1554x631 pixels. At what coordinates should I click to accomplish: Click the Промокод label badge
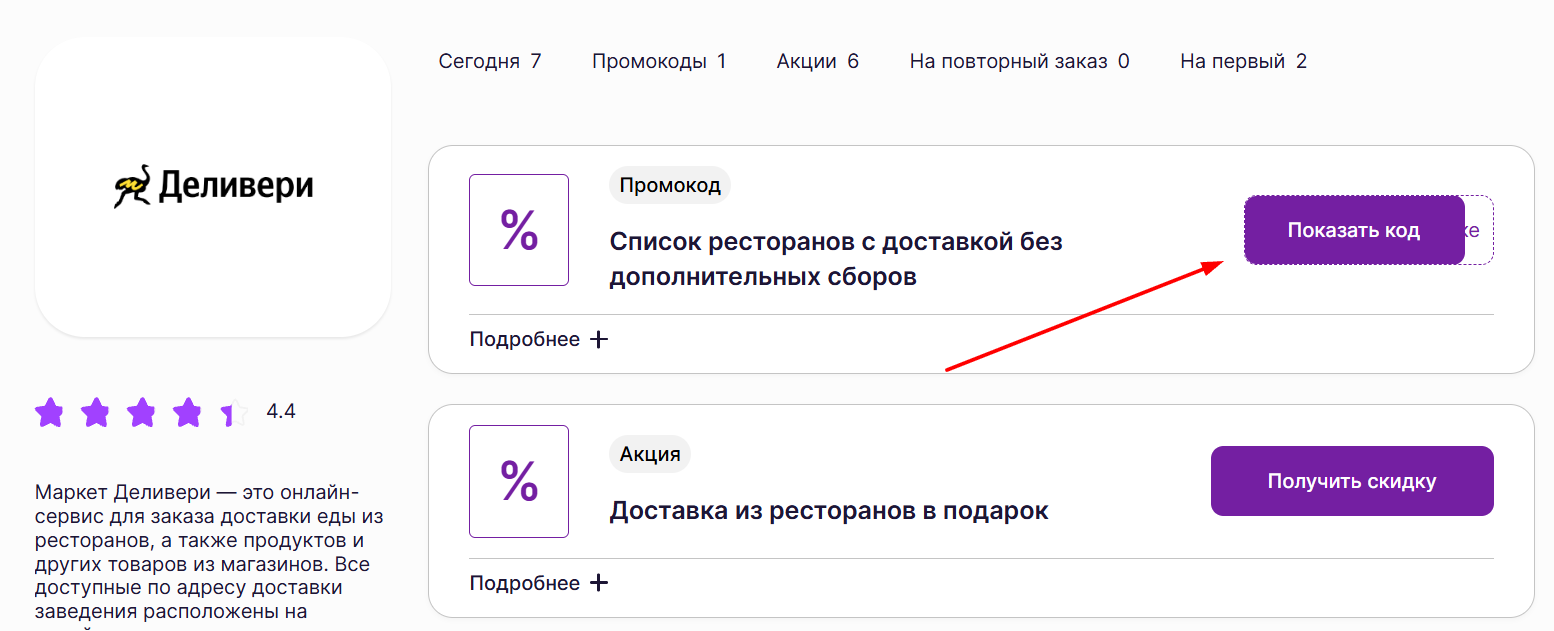(670, 185)
